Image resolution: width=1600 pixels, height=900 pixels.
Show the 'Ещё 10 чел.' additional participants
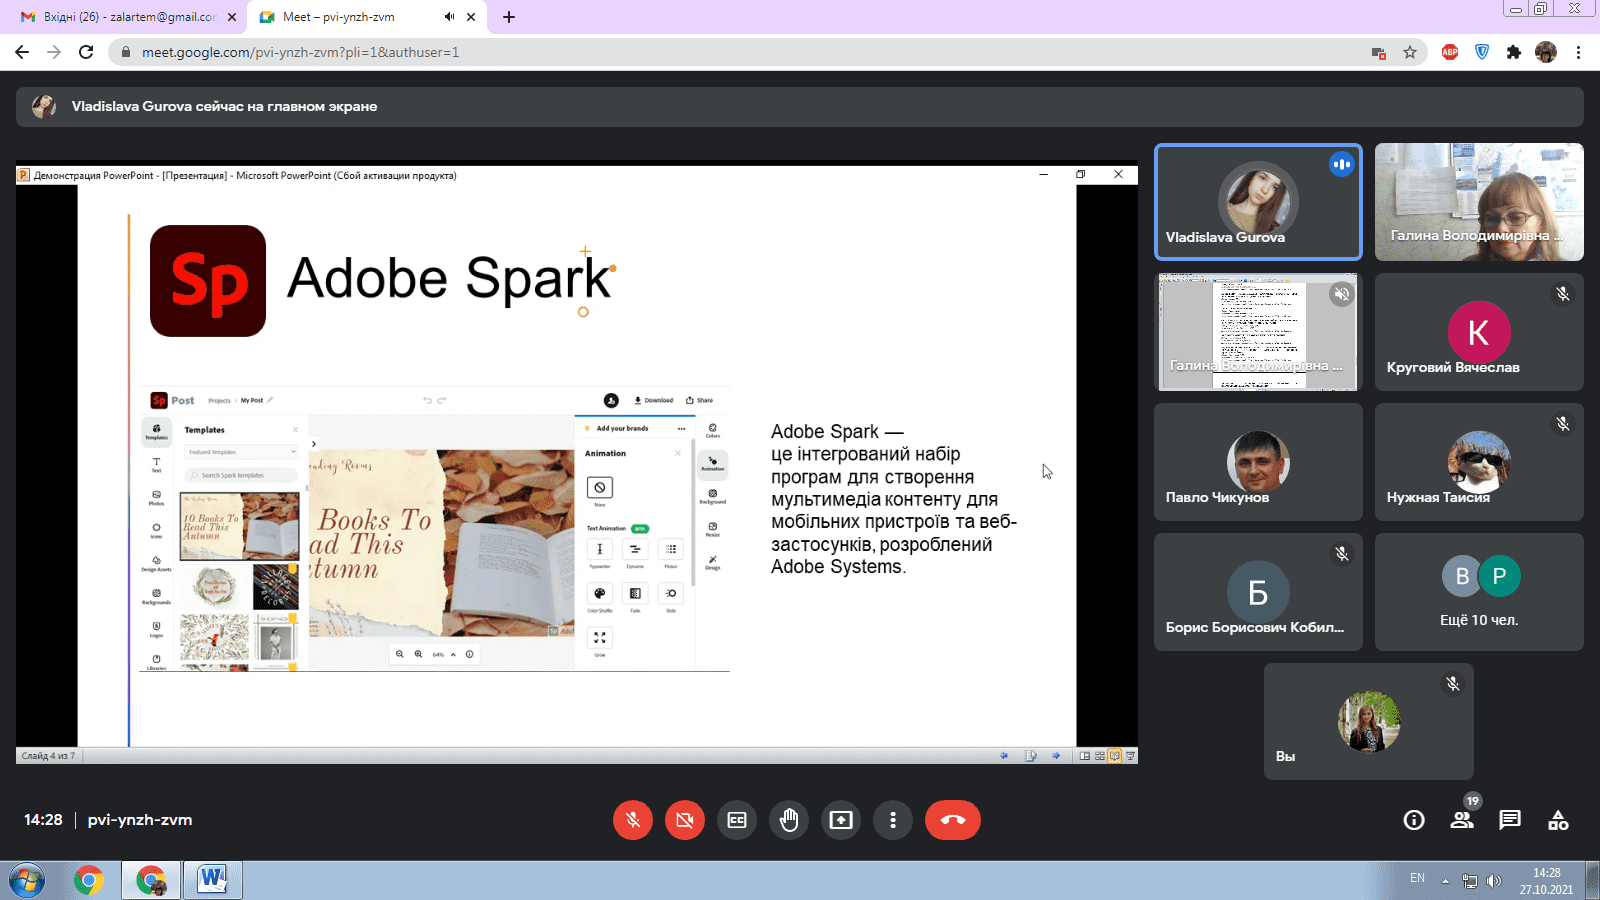[x=1479, y=592]
